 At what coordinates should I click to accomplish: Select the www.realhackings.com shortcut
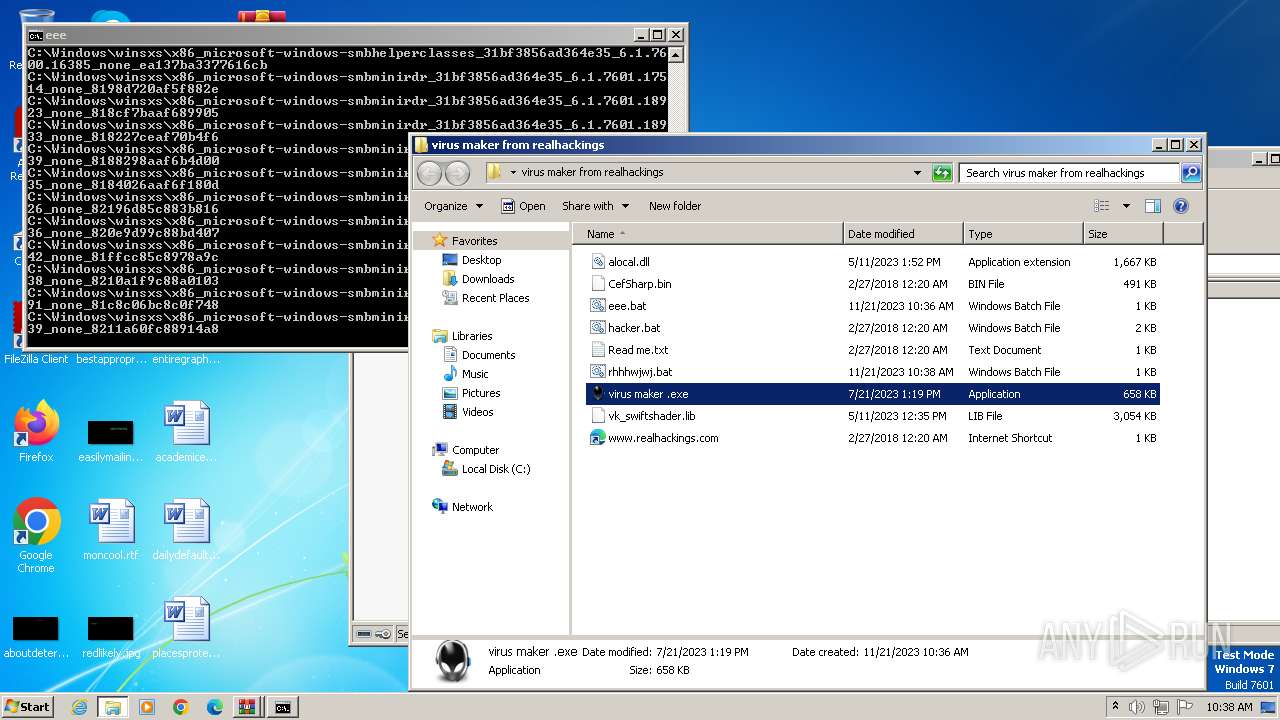click(x=663, y=438)
